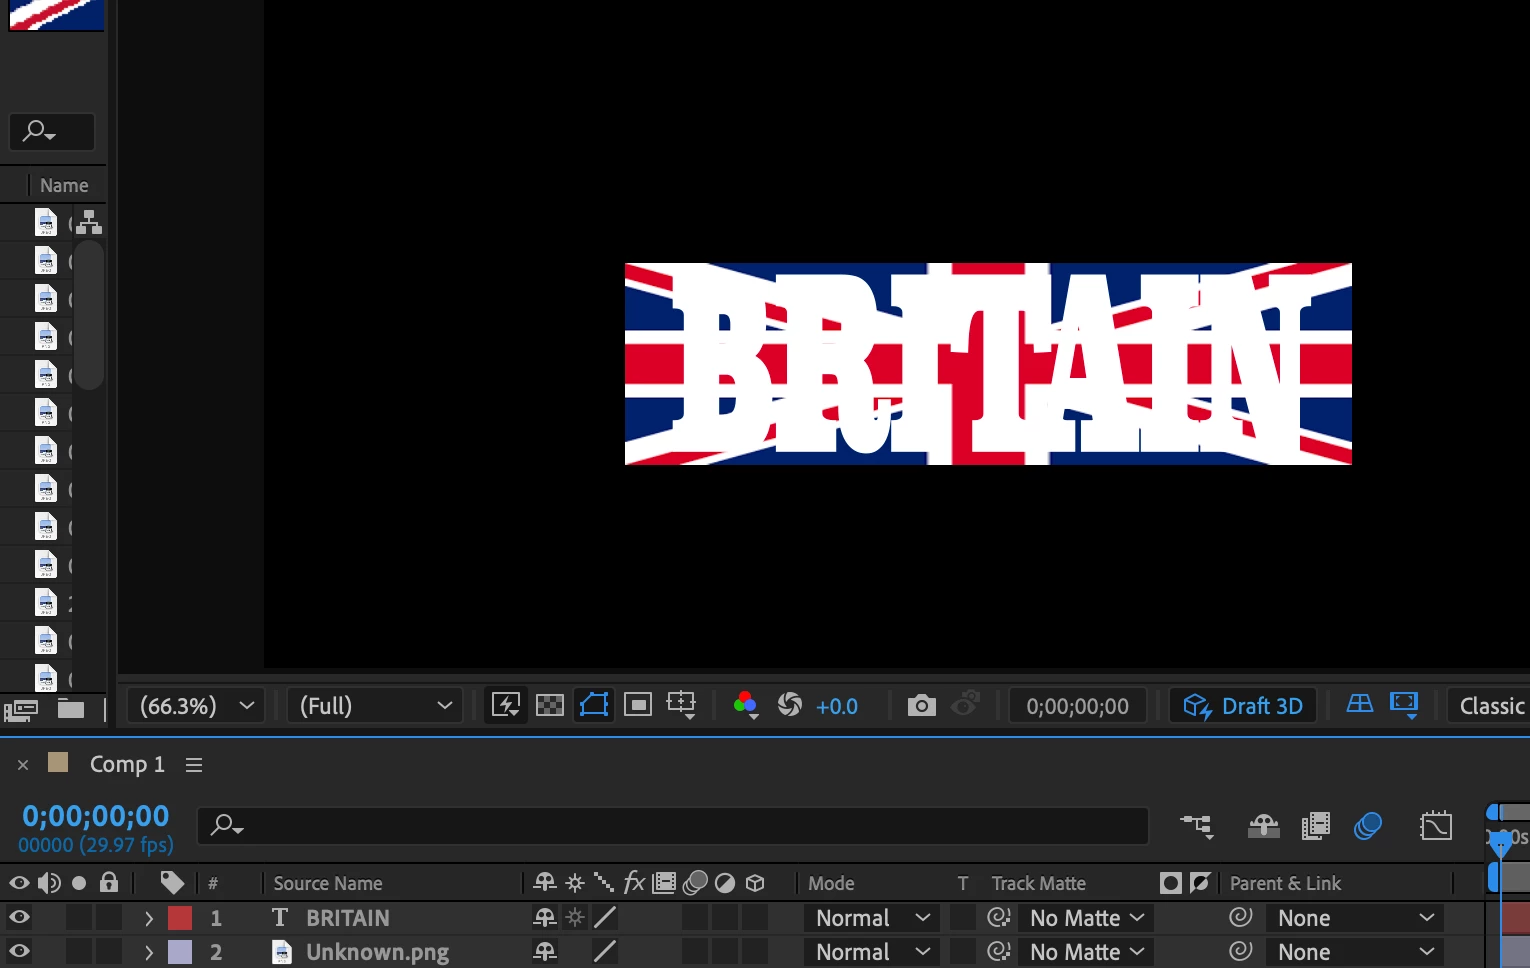
Task: Toggle hide shy layers in timeline
Action: pyautogui.click(x=1264, y=826)
